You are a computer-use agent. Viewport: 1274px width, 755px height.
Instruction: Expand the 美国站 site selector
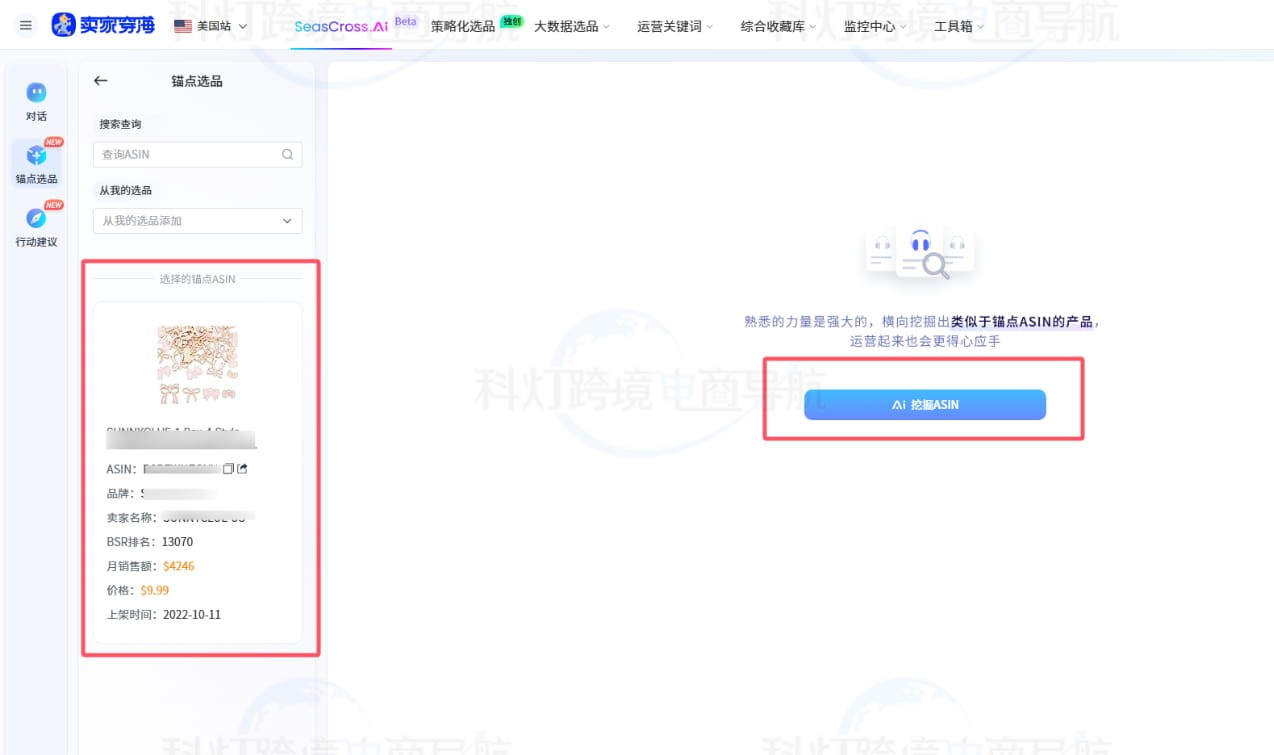(x=210, y=26)
